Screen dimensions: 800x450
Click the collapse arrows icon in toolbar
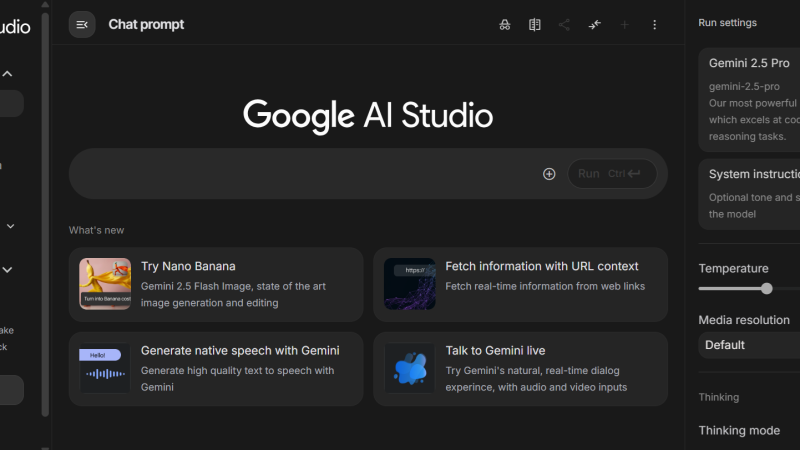pyautogui.click(x=594, y=24)
